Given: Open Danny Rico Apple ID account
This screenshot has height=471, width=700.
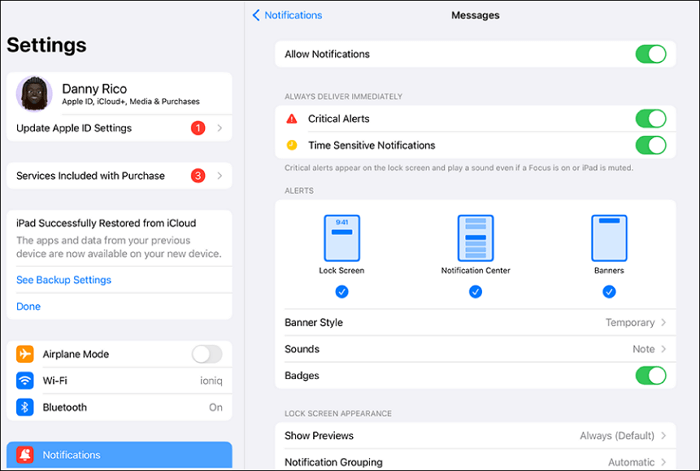Looking at the screenshot, I should tap(120, 94).
